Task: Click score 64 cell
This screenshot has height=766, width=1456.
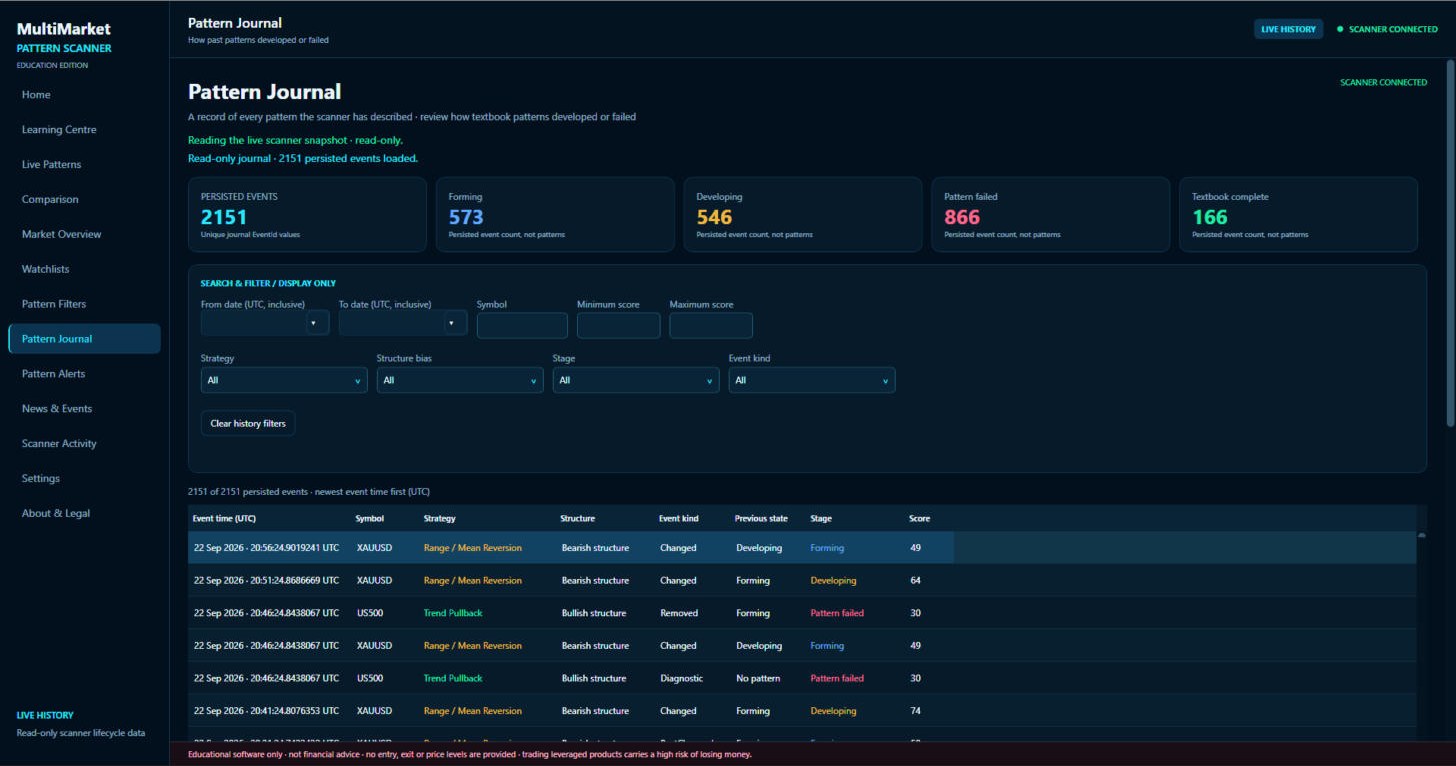Action: coord(916,580)
